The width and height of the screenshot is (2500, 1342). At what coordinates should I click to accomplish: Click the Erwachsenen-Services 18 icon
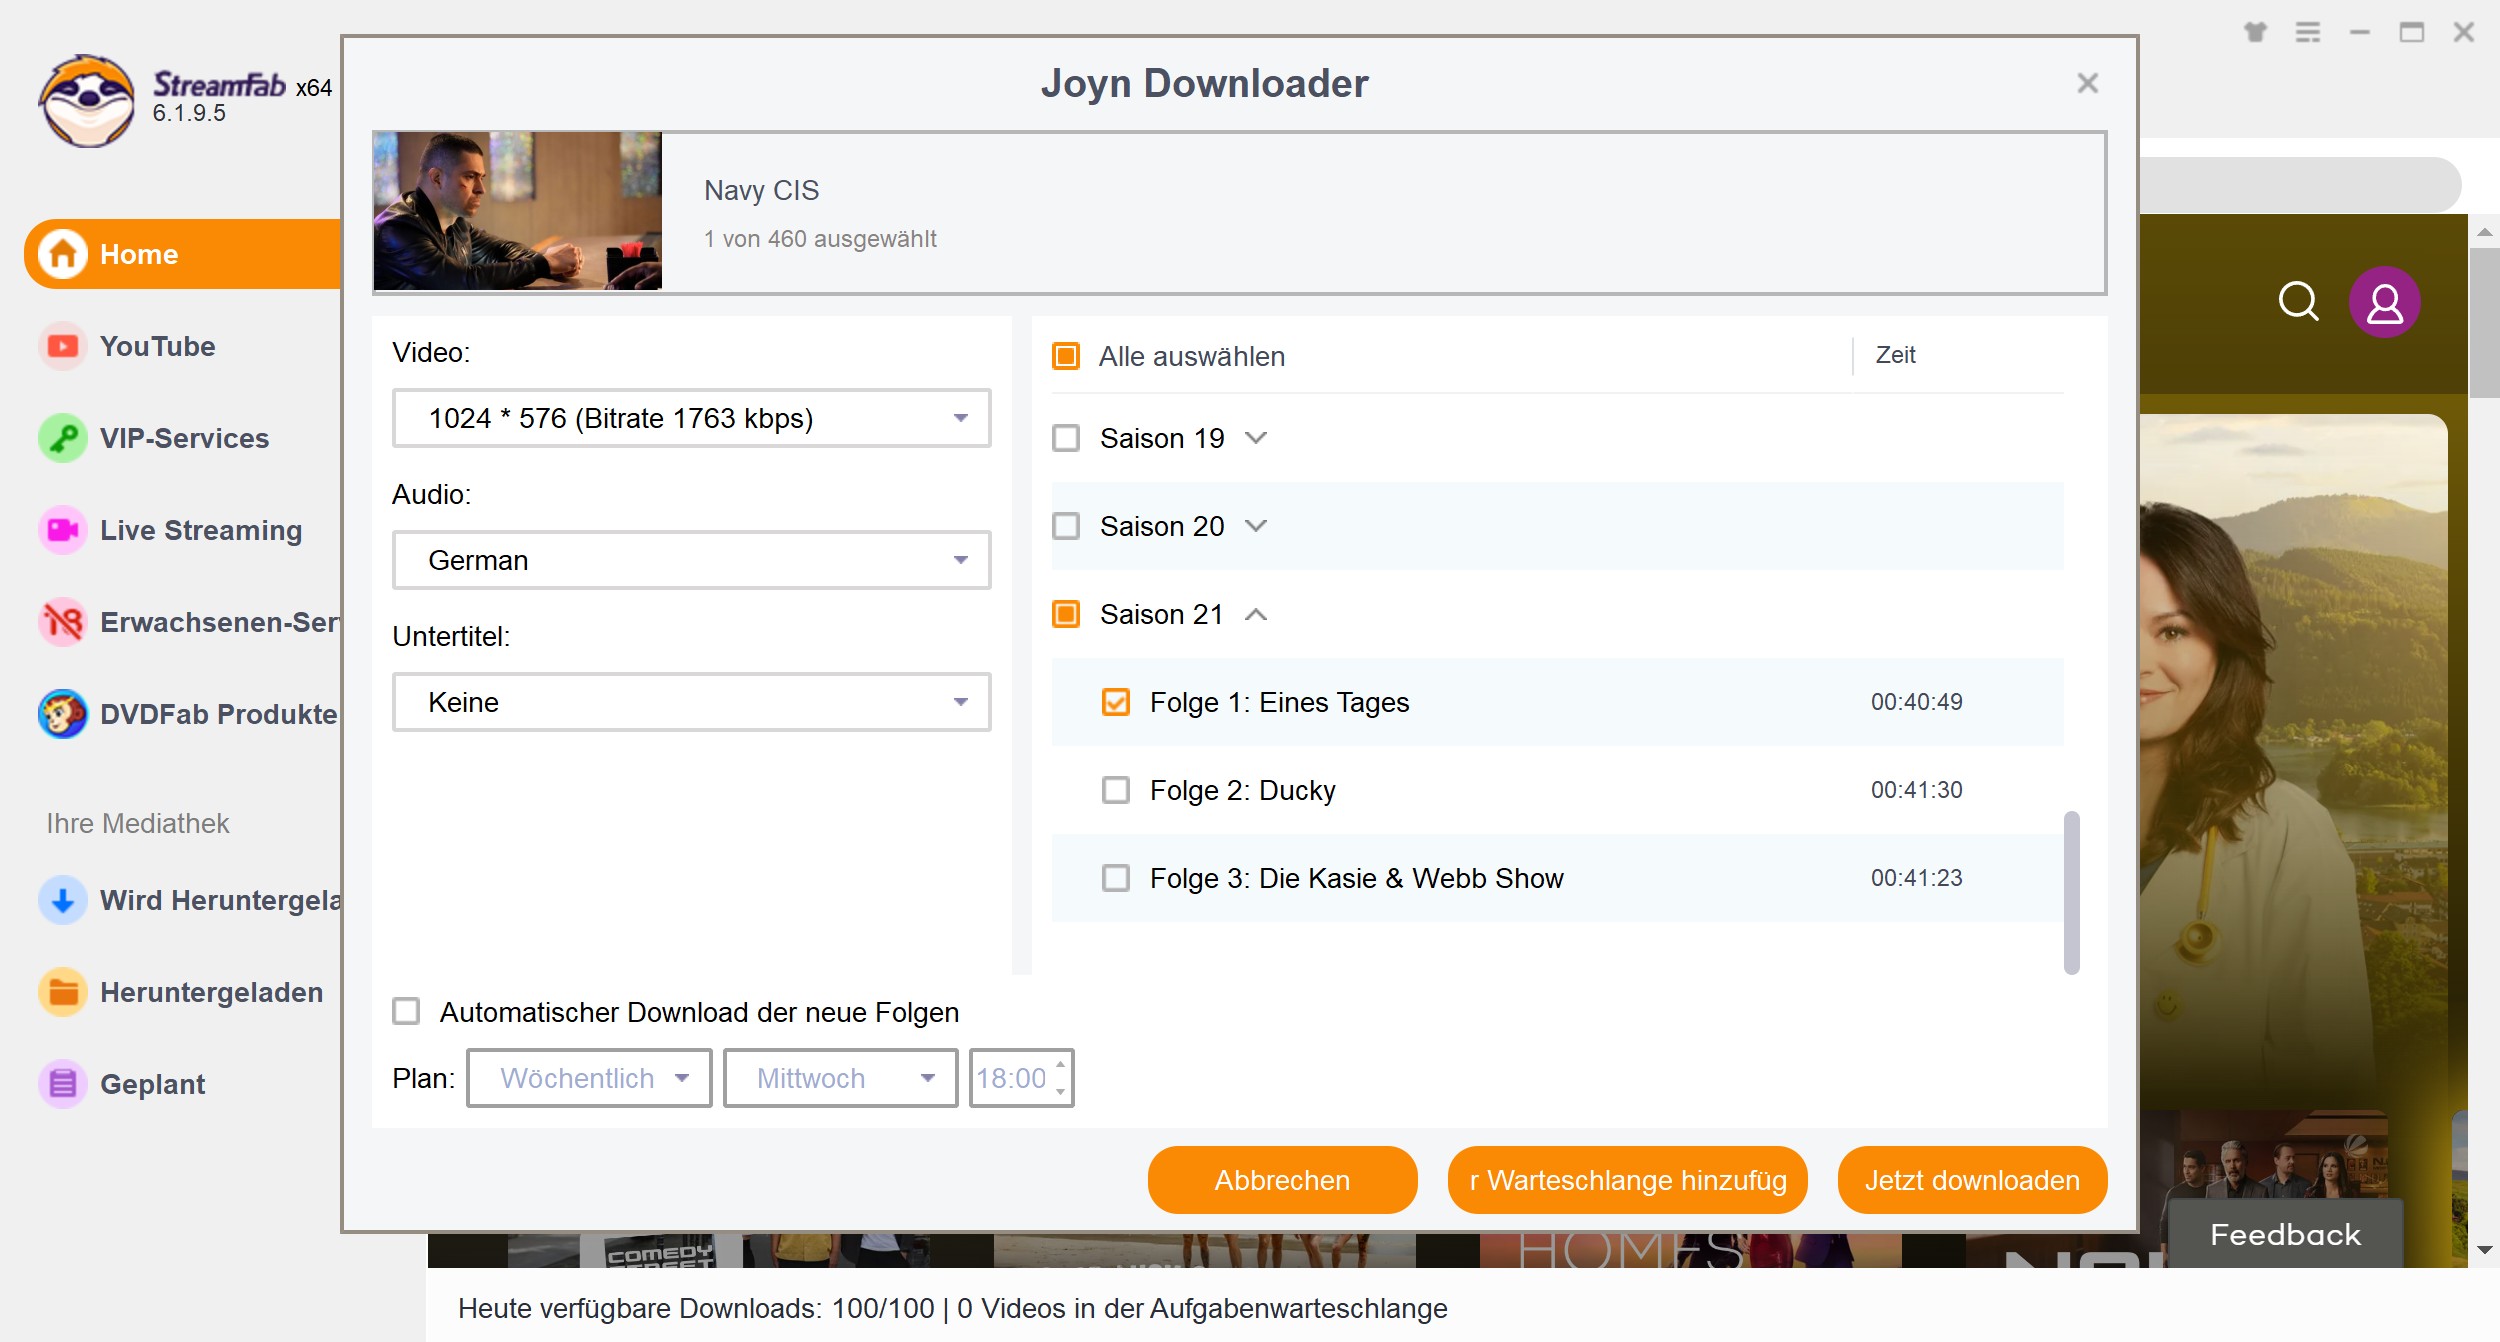point(63,622)
